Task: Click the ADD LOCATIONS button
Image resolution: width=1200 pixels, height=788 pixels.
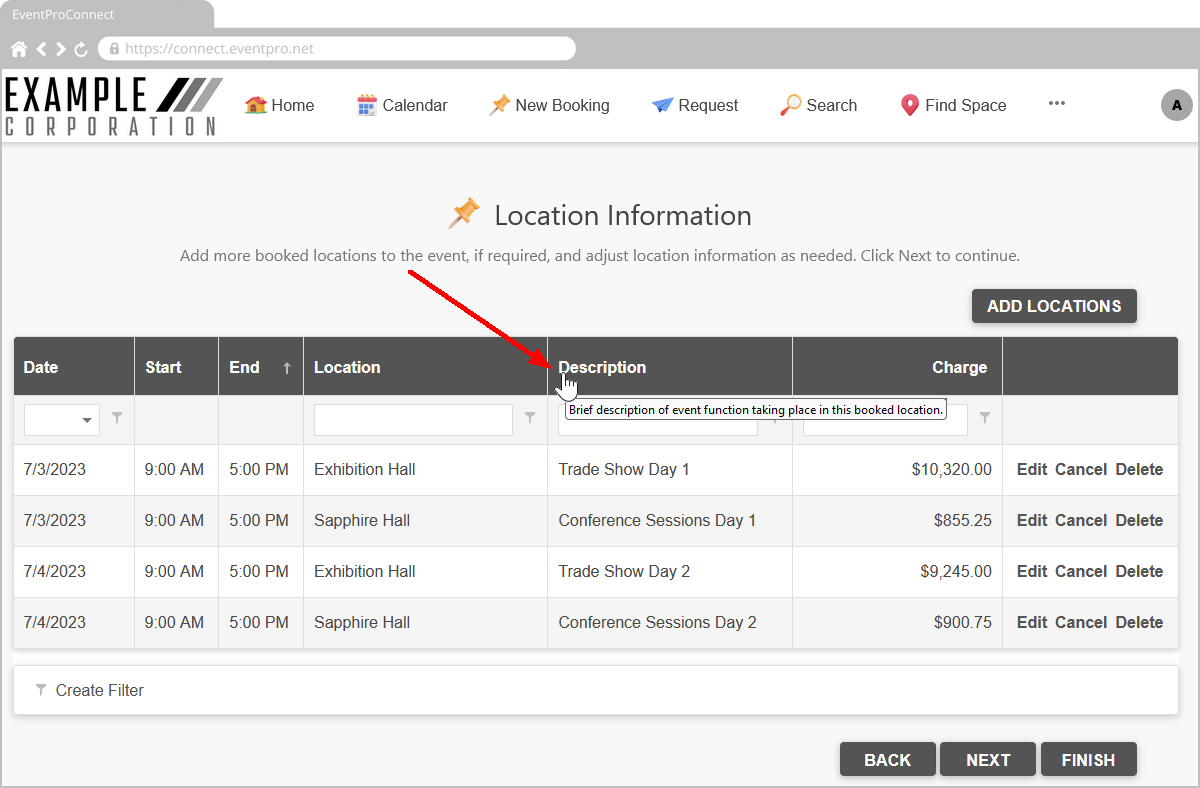Action: tap(1054, 306)
